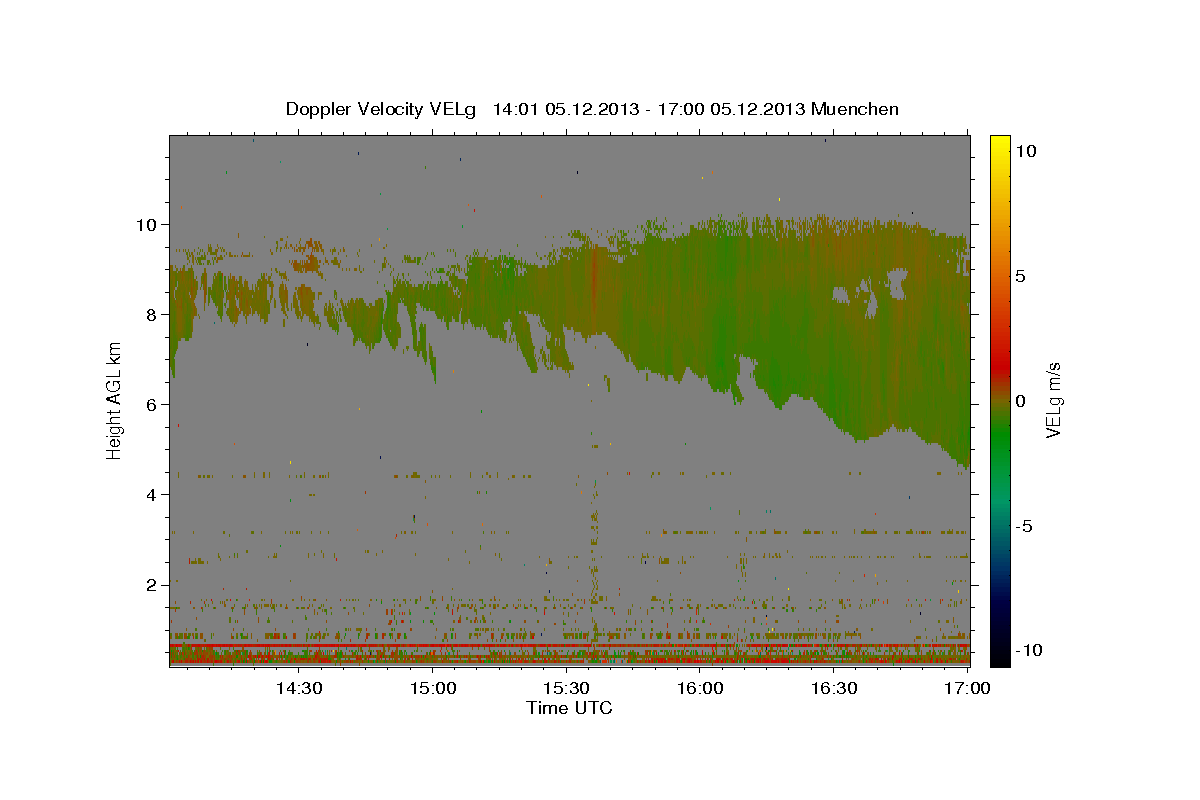
Task: Click the height tick label 10
Action: (145, 224)
